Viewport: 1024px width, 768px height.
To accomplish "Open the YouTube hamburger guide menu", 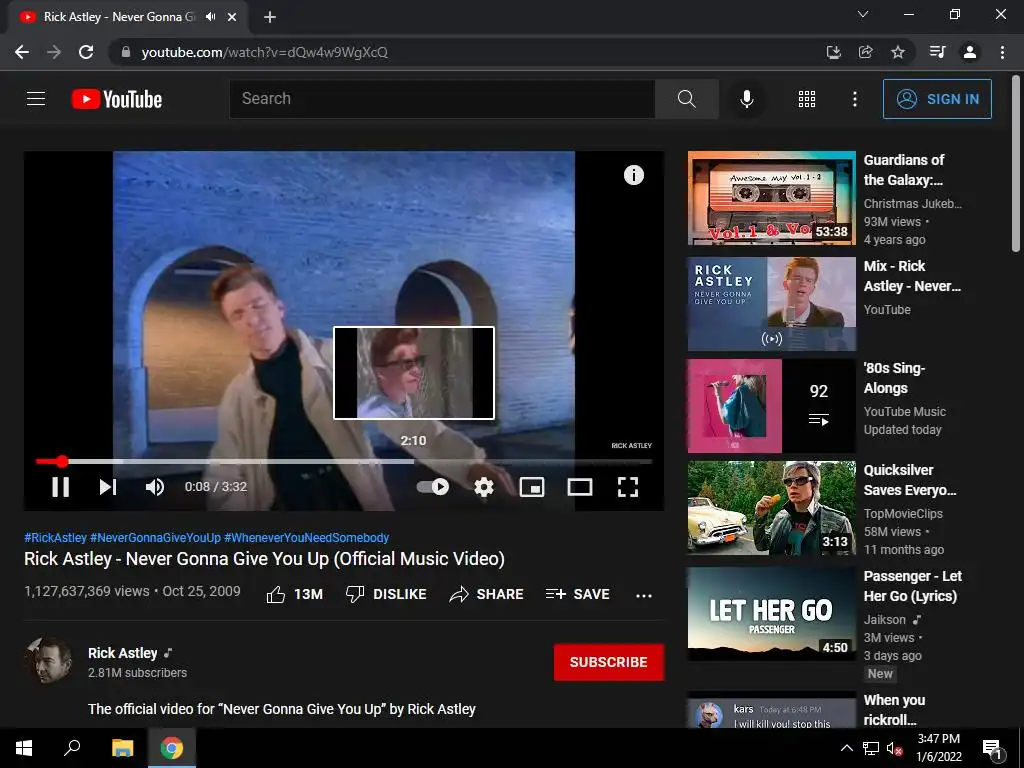I will coord(36,99).
